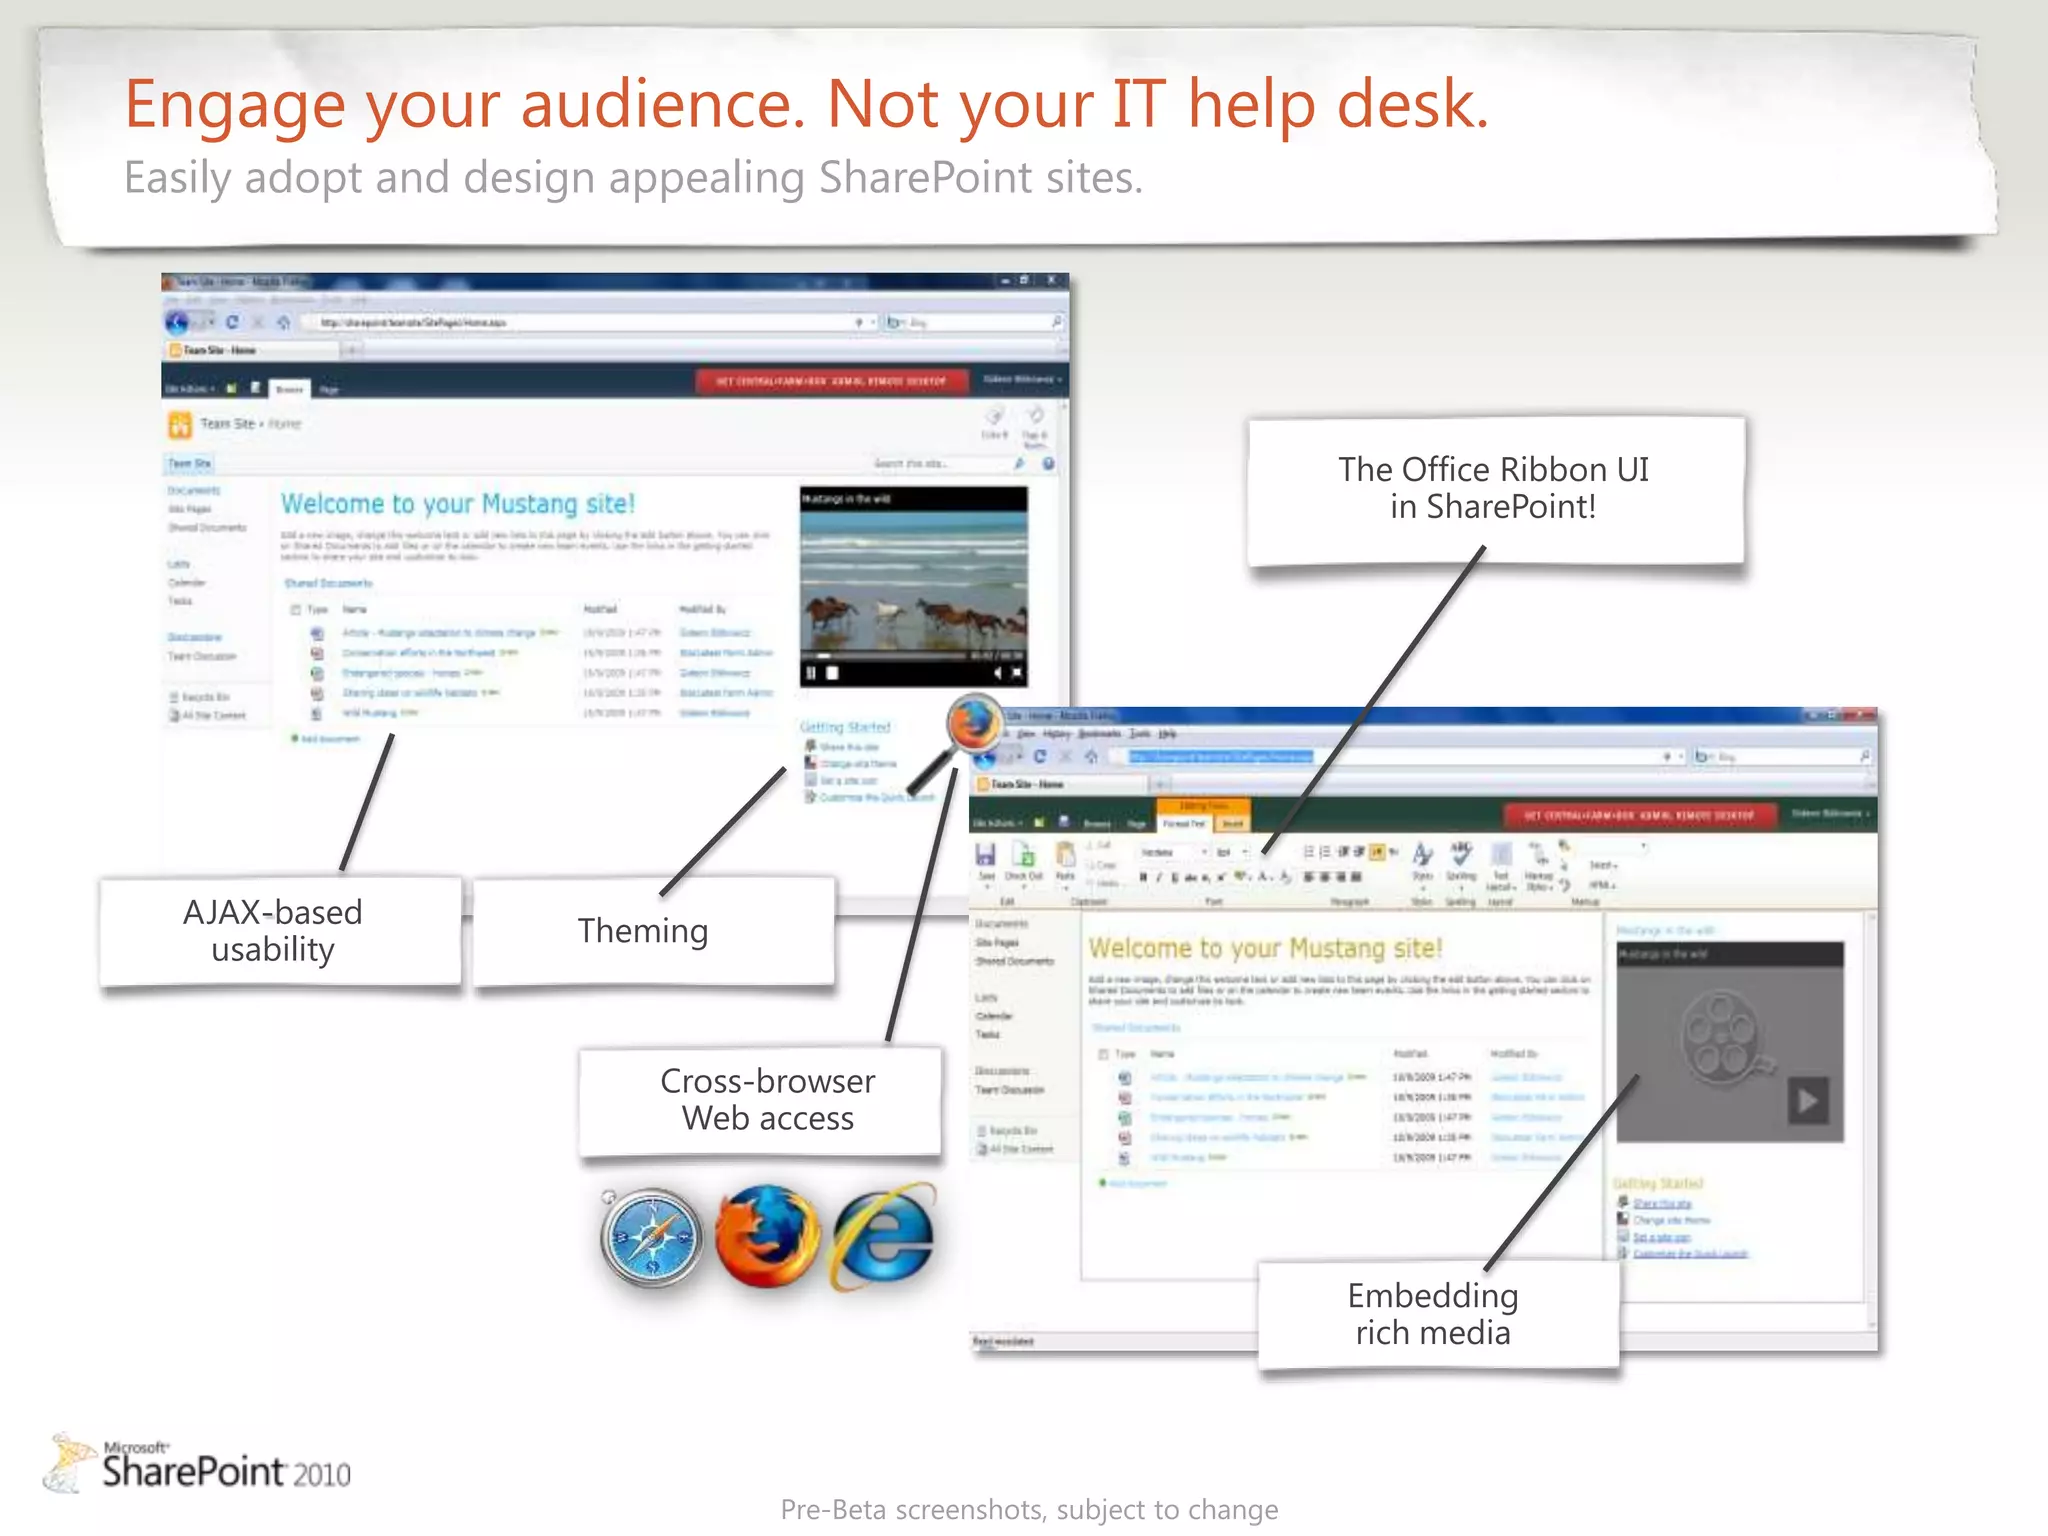Expand the playing video to full screen
Image resolution: width=2048 pixels, height=1536 pixels.
[1016, 673]
